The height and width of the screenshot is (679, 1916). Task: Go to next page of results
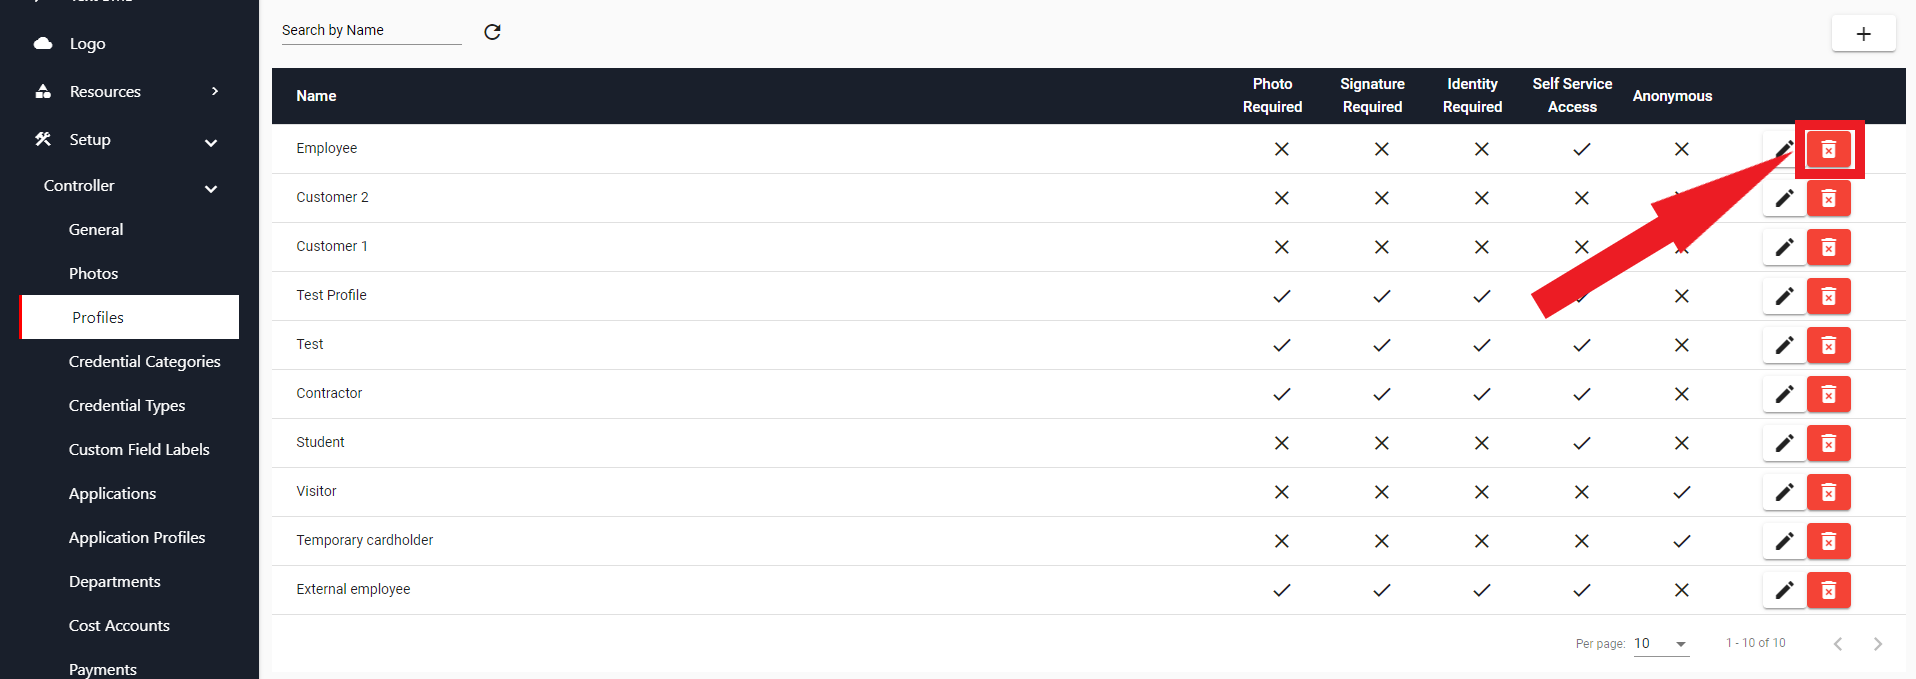pos(1877,644)
